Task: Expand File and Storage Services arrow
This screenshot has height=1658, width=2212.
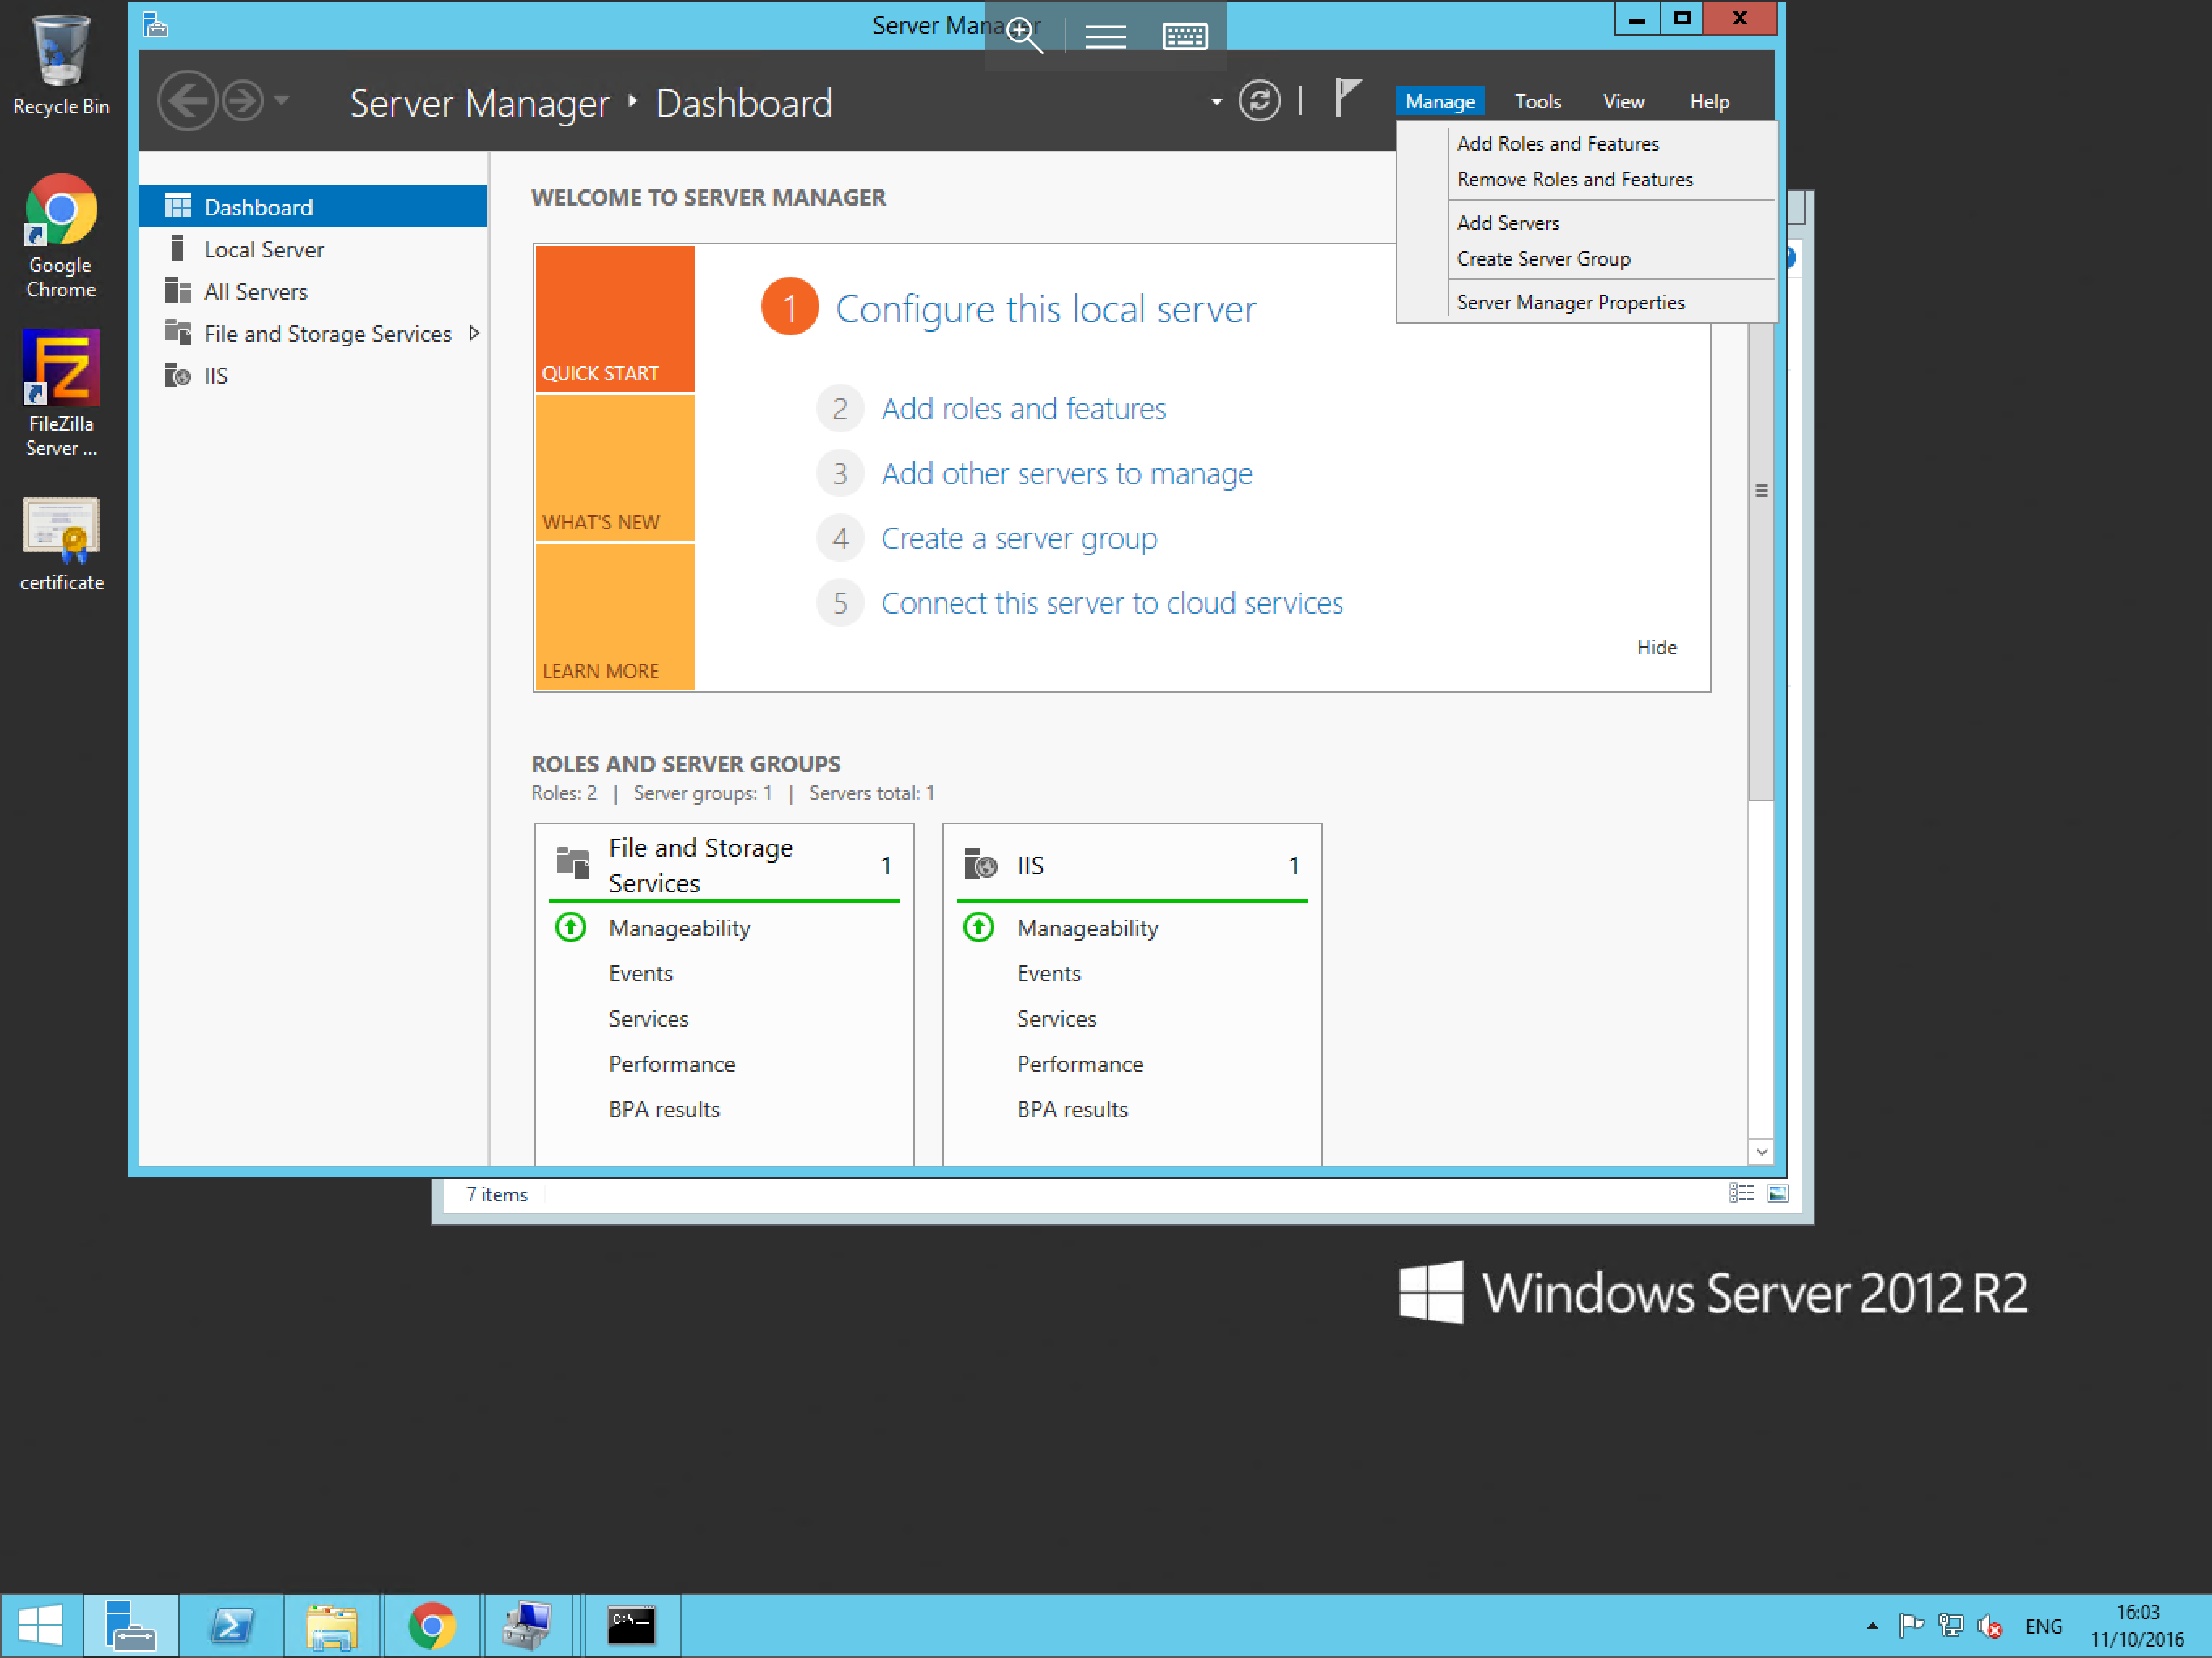Action: pyautogui.click(x=474, y=333)
